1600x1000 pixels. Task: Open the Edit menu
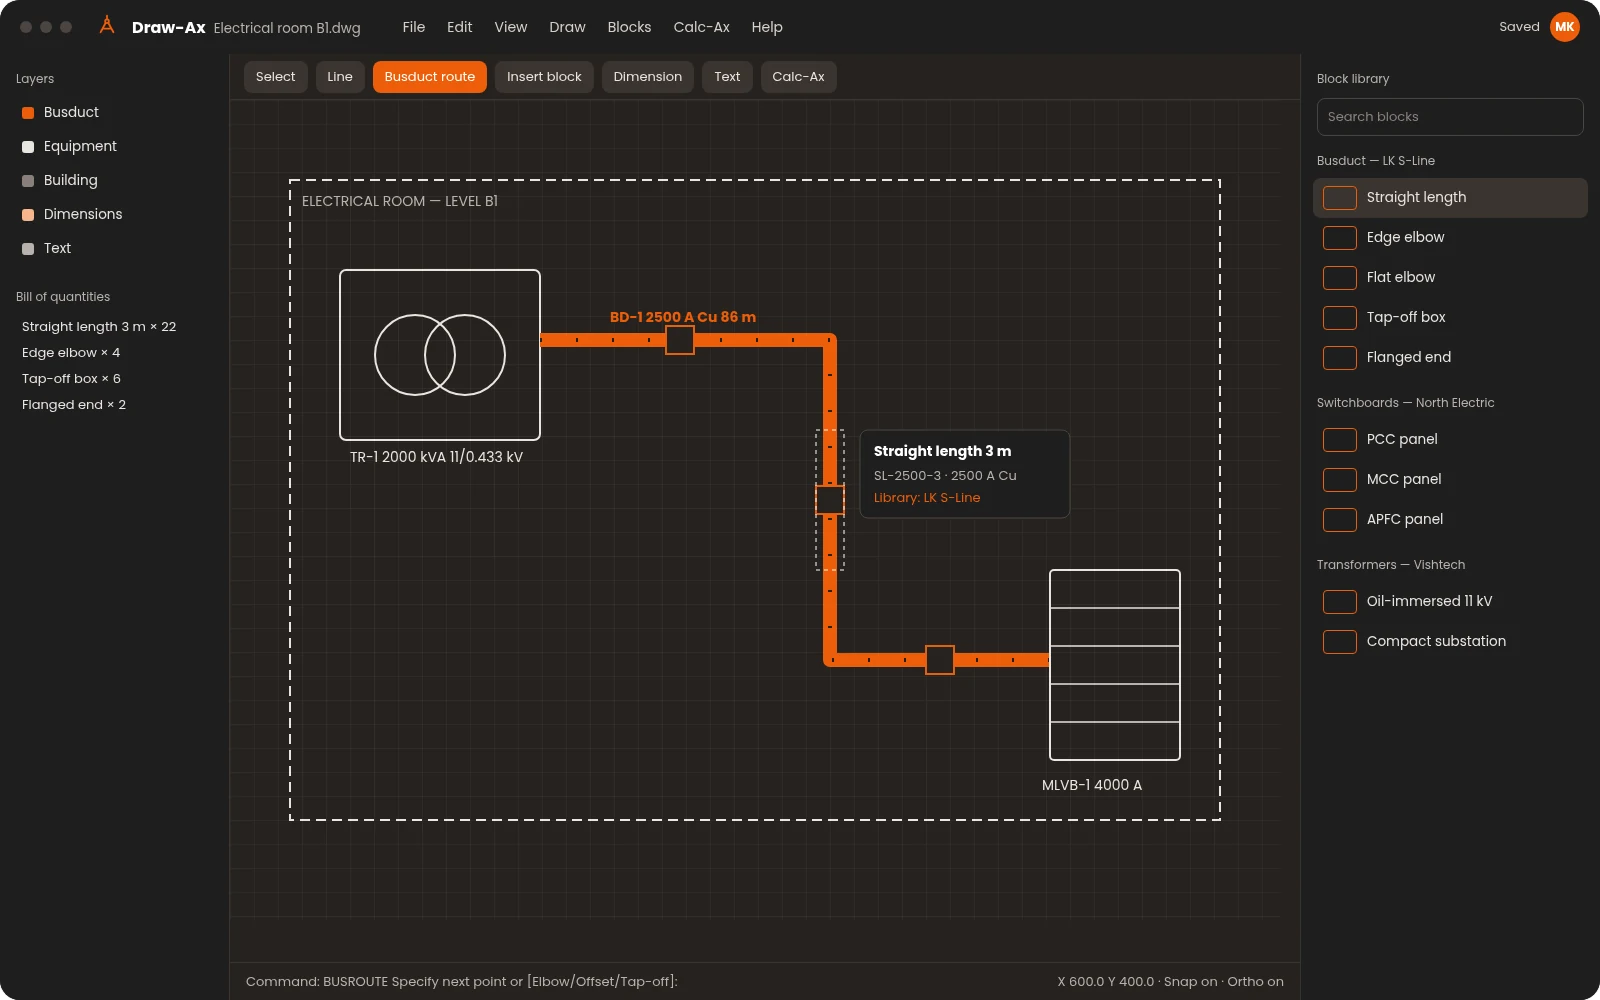460,27
